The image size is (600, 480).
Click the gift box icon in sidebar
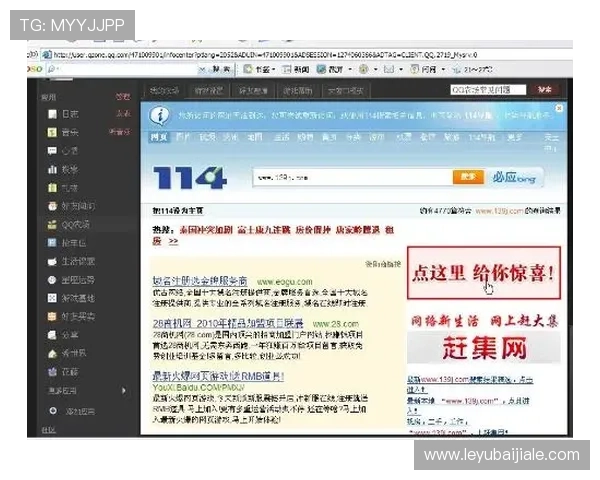(x=52, y=188)
